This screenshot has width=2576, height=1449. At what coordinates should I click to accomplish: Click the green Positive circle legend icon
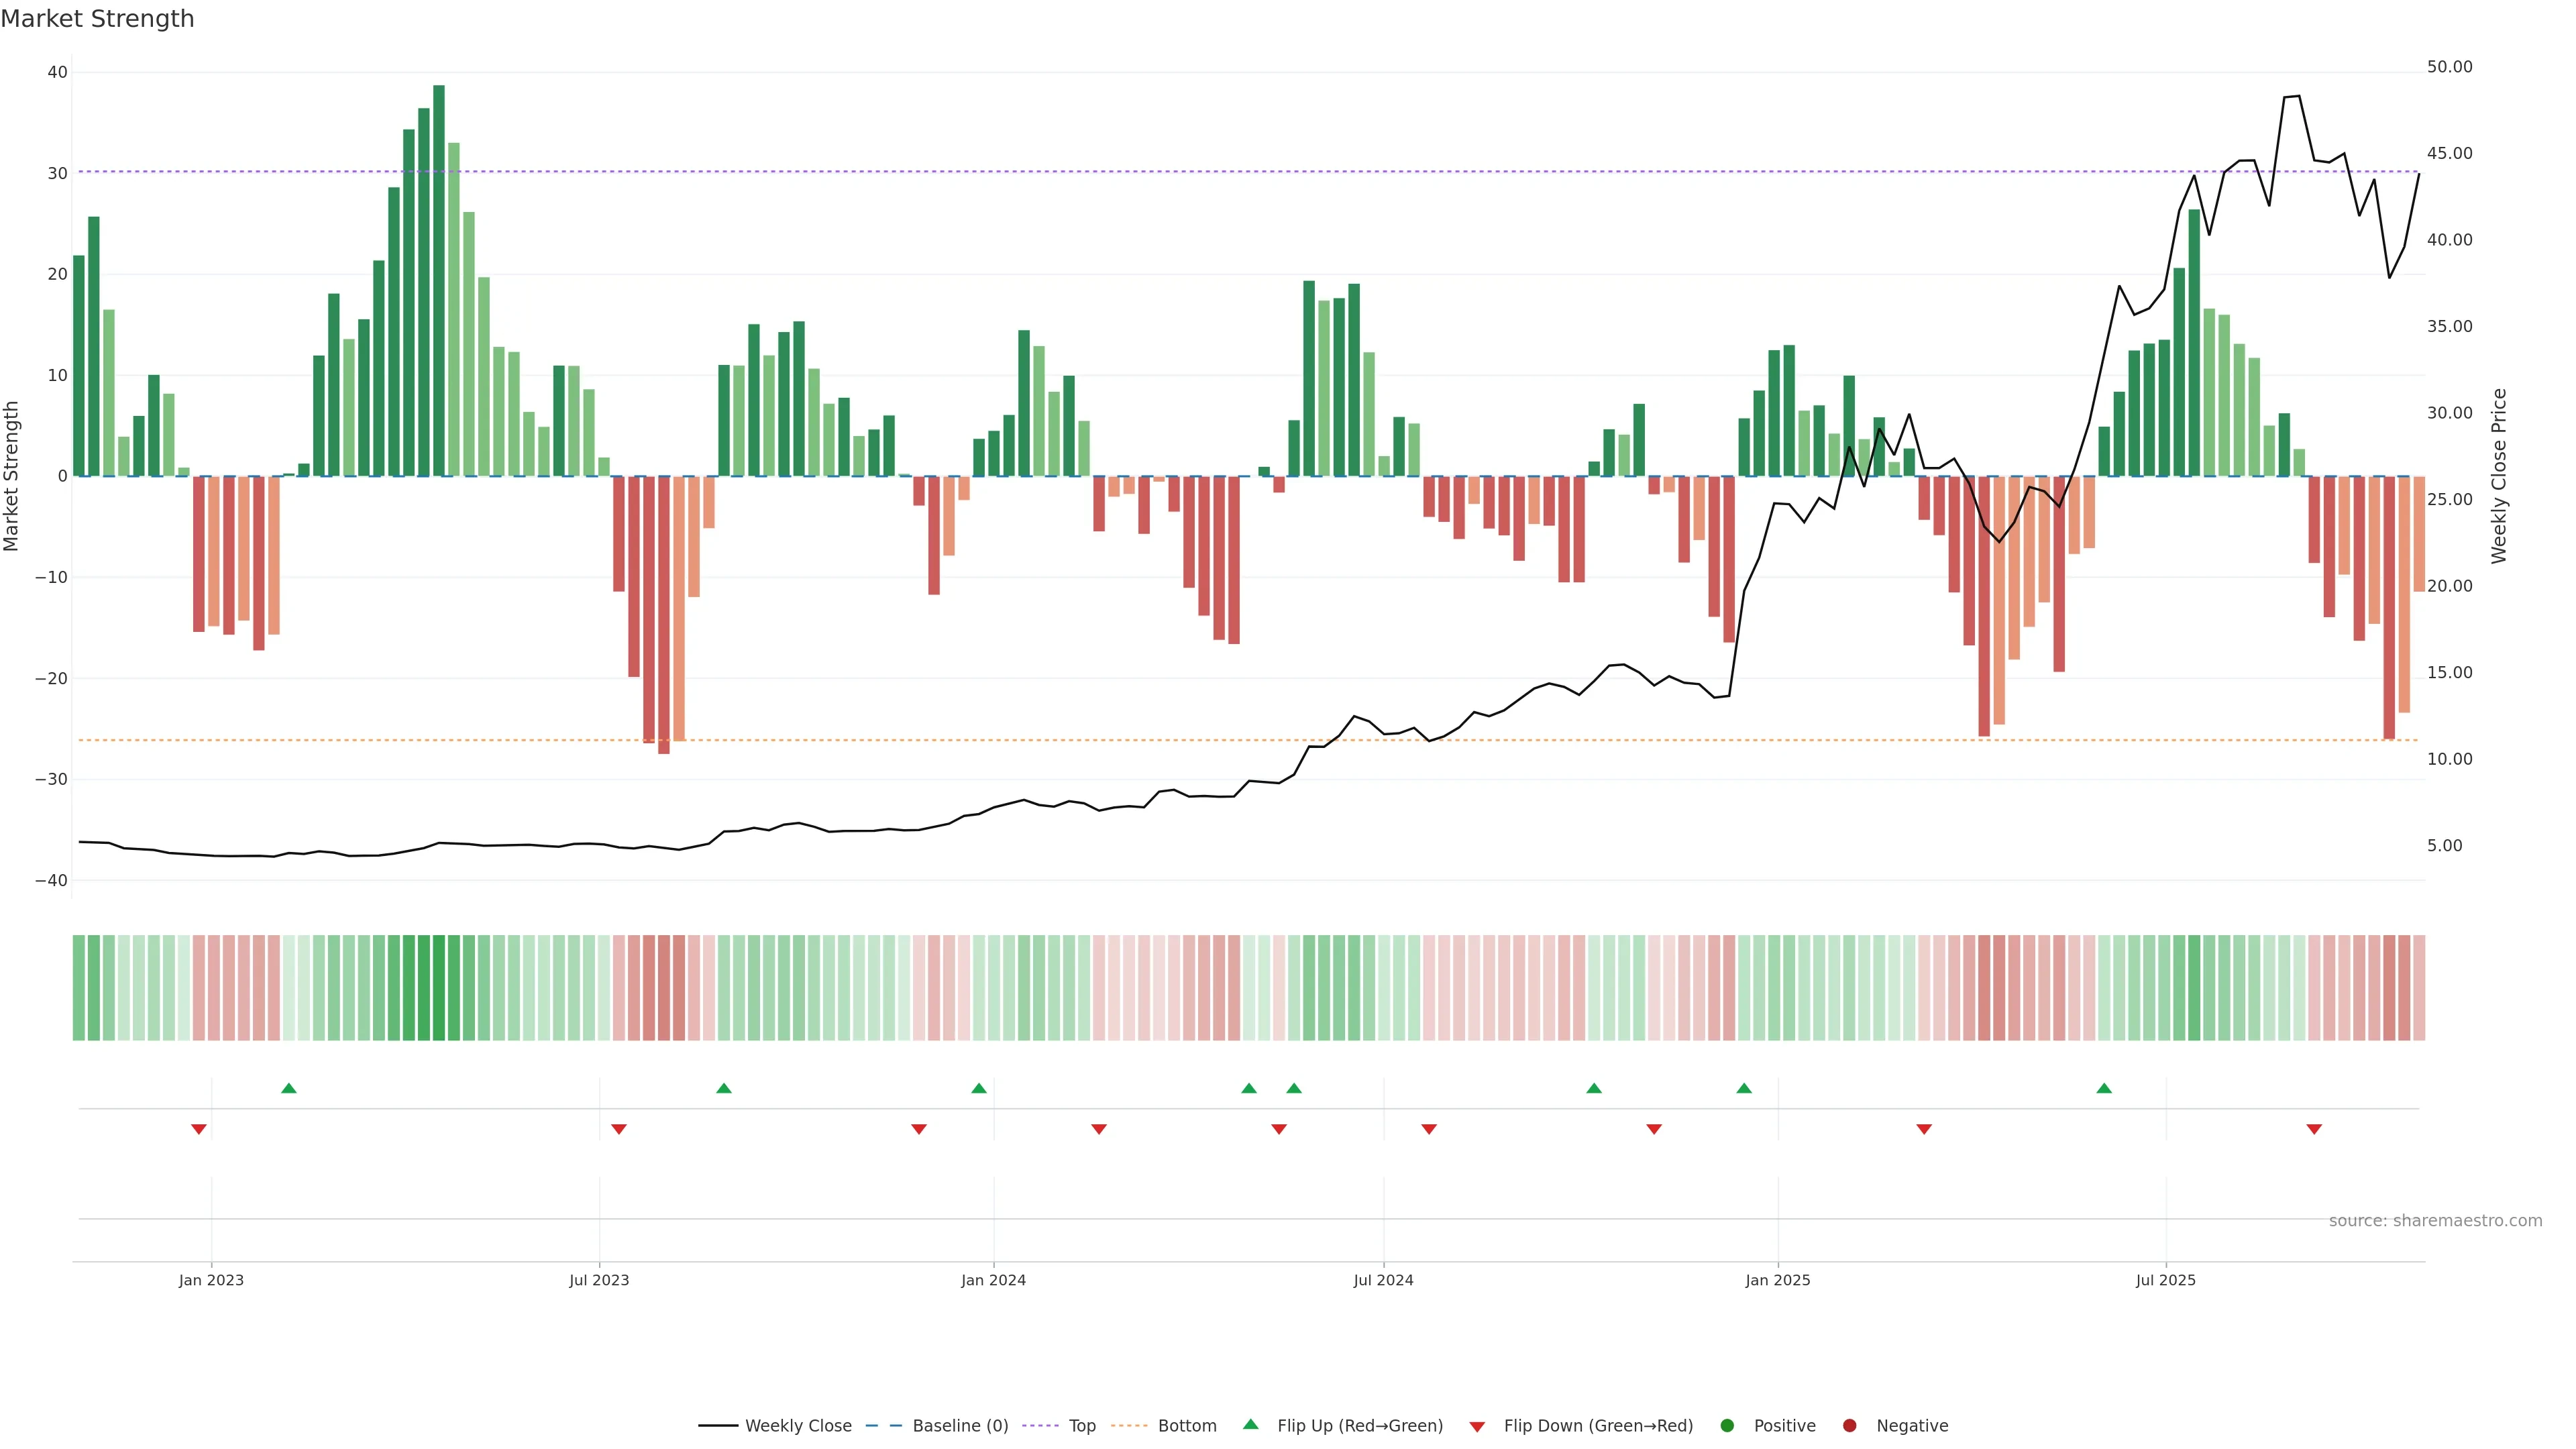tap(1727, 1426)
